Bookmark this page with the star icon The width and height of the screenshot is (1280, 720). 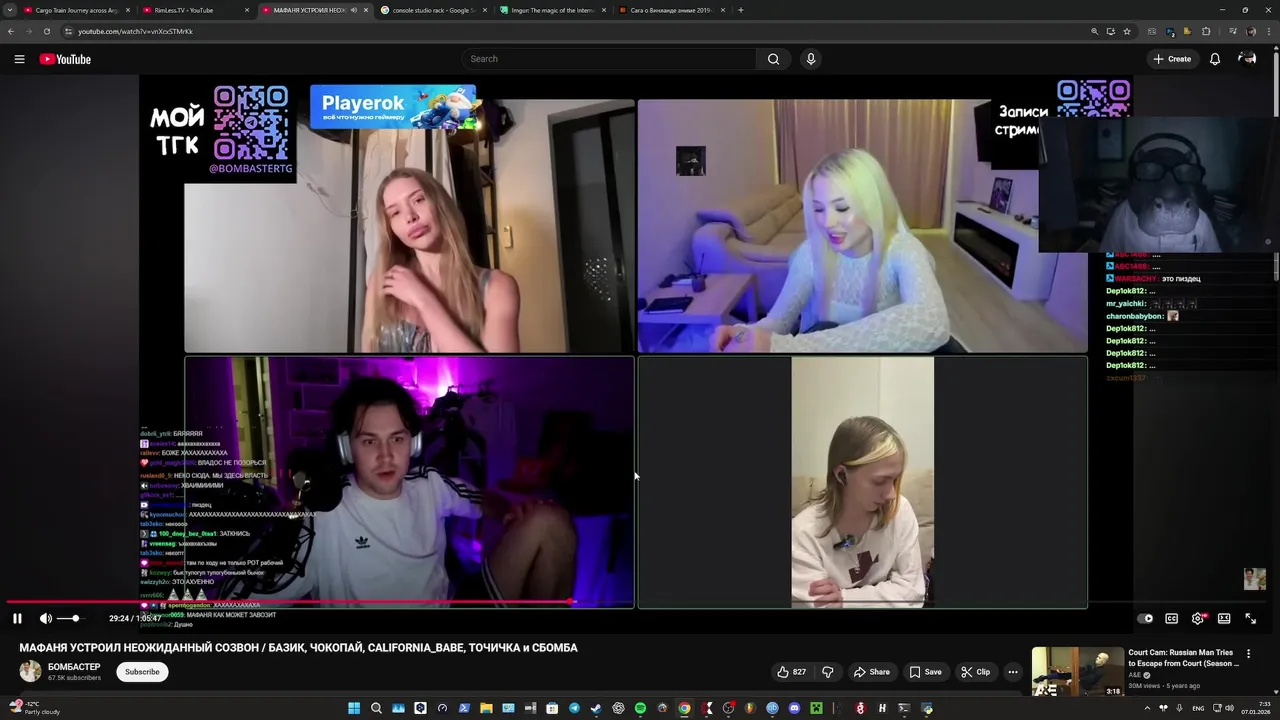click(1127, 31)
